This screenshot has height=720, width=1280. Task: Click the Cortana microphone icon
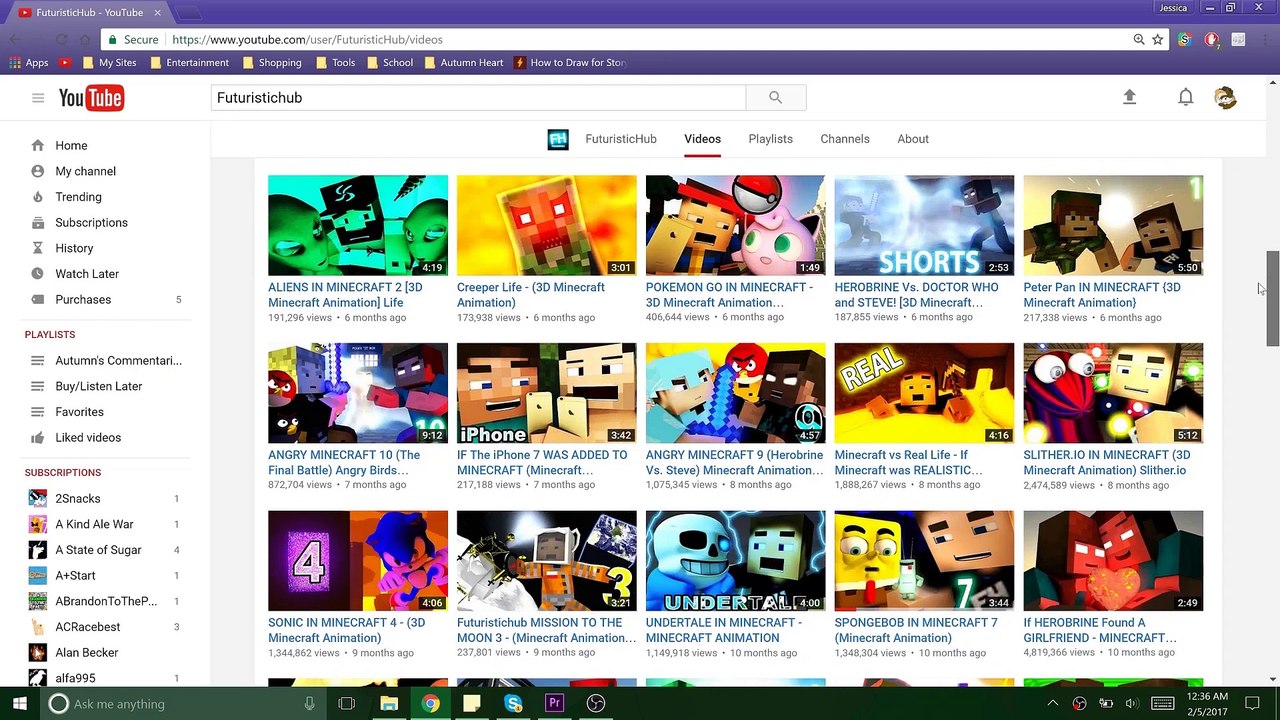[x=309, y=704]
